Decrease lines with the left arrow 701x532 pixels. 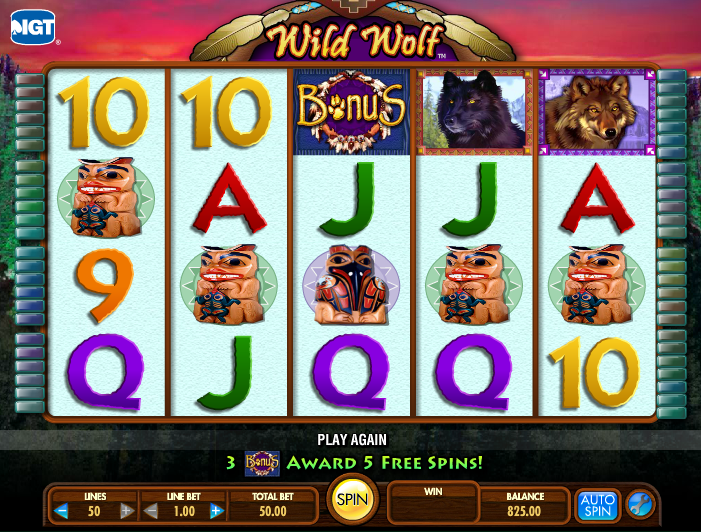coord(60,511)
